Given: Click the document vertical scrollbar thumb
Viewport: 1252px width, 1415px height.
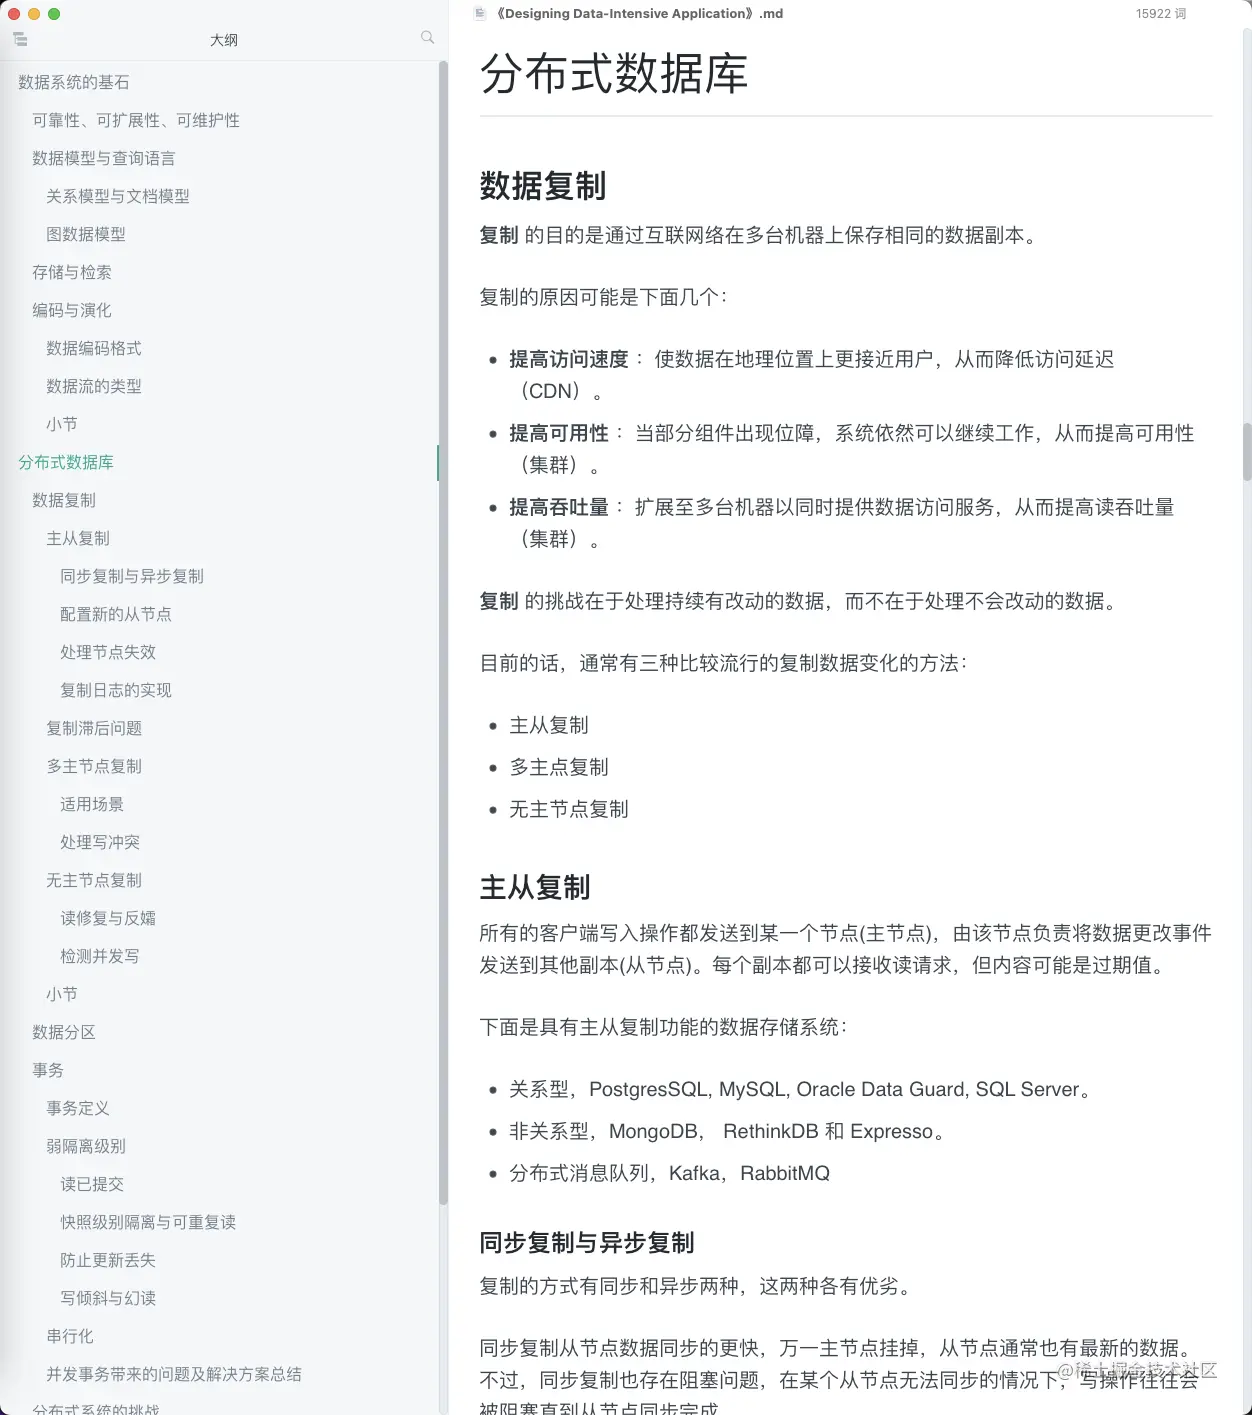Looking at the screenshot, I should (1247, 452).
